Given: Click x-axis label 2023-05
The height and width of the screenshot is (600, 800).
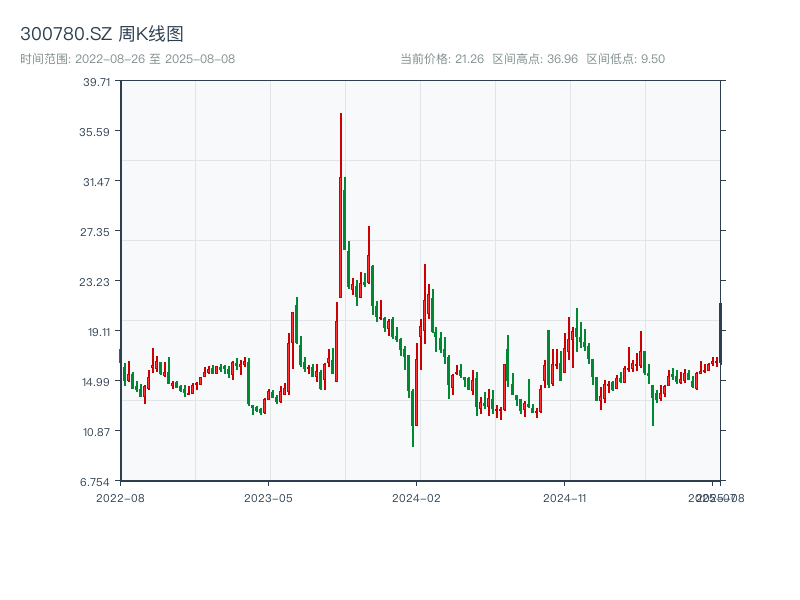Looking at the screenshot, I should [268, 498].
